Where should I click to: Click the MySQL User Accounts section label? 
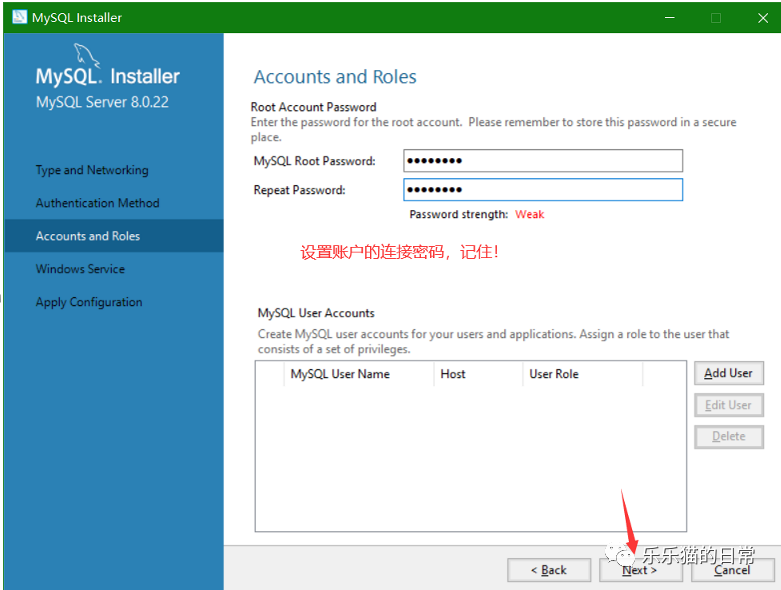click(x=316, y=313)
